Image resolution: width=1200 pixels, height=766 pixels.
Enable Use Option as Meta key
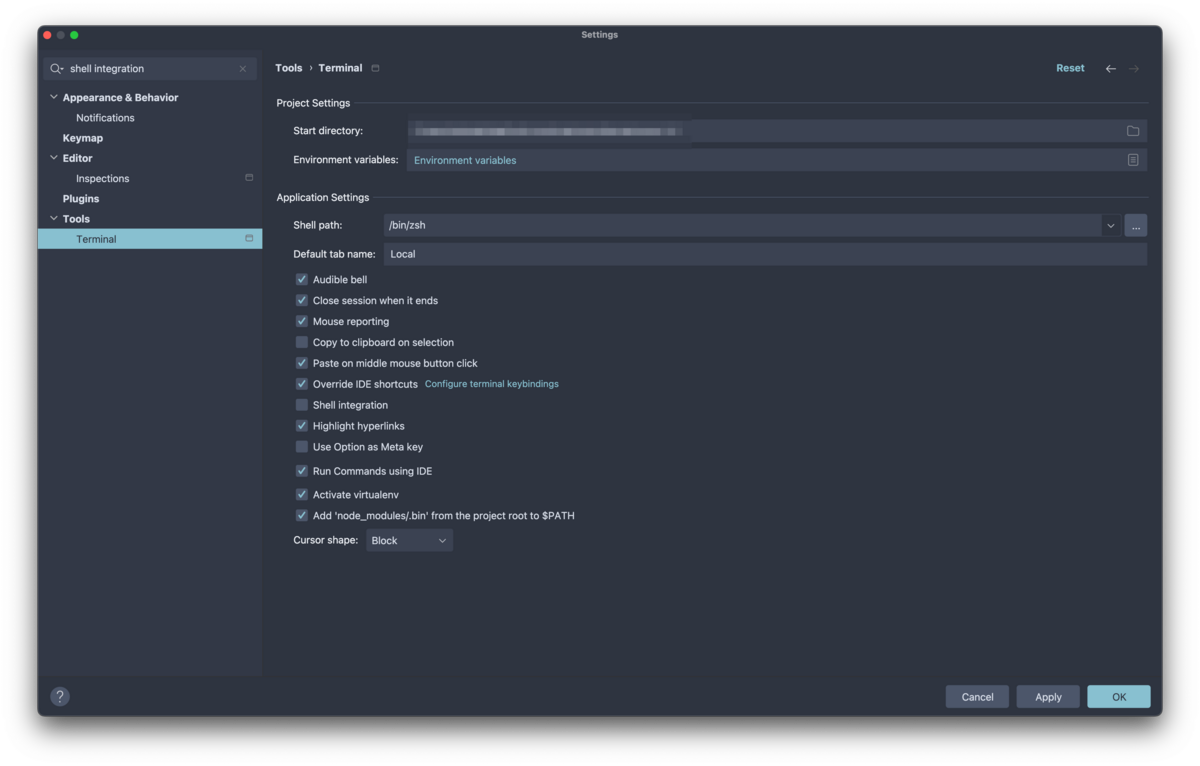coord(301,447)
